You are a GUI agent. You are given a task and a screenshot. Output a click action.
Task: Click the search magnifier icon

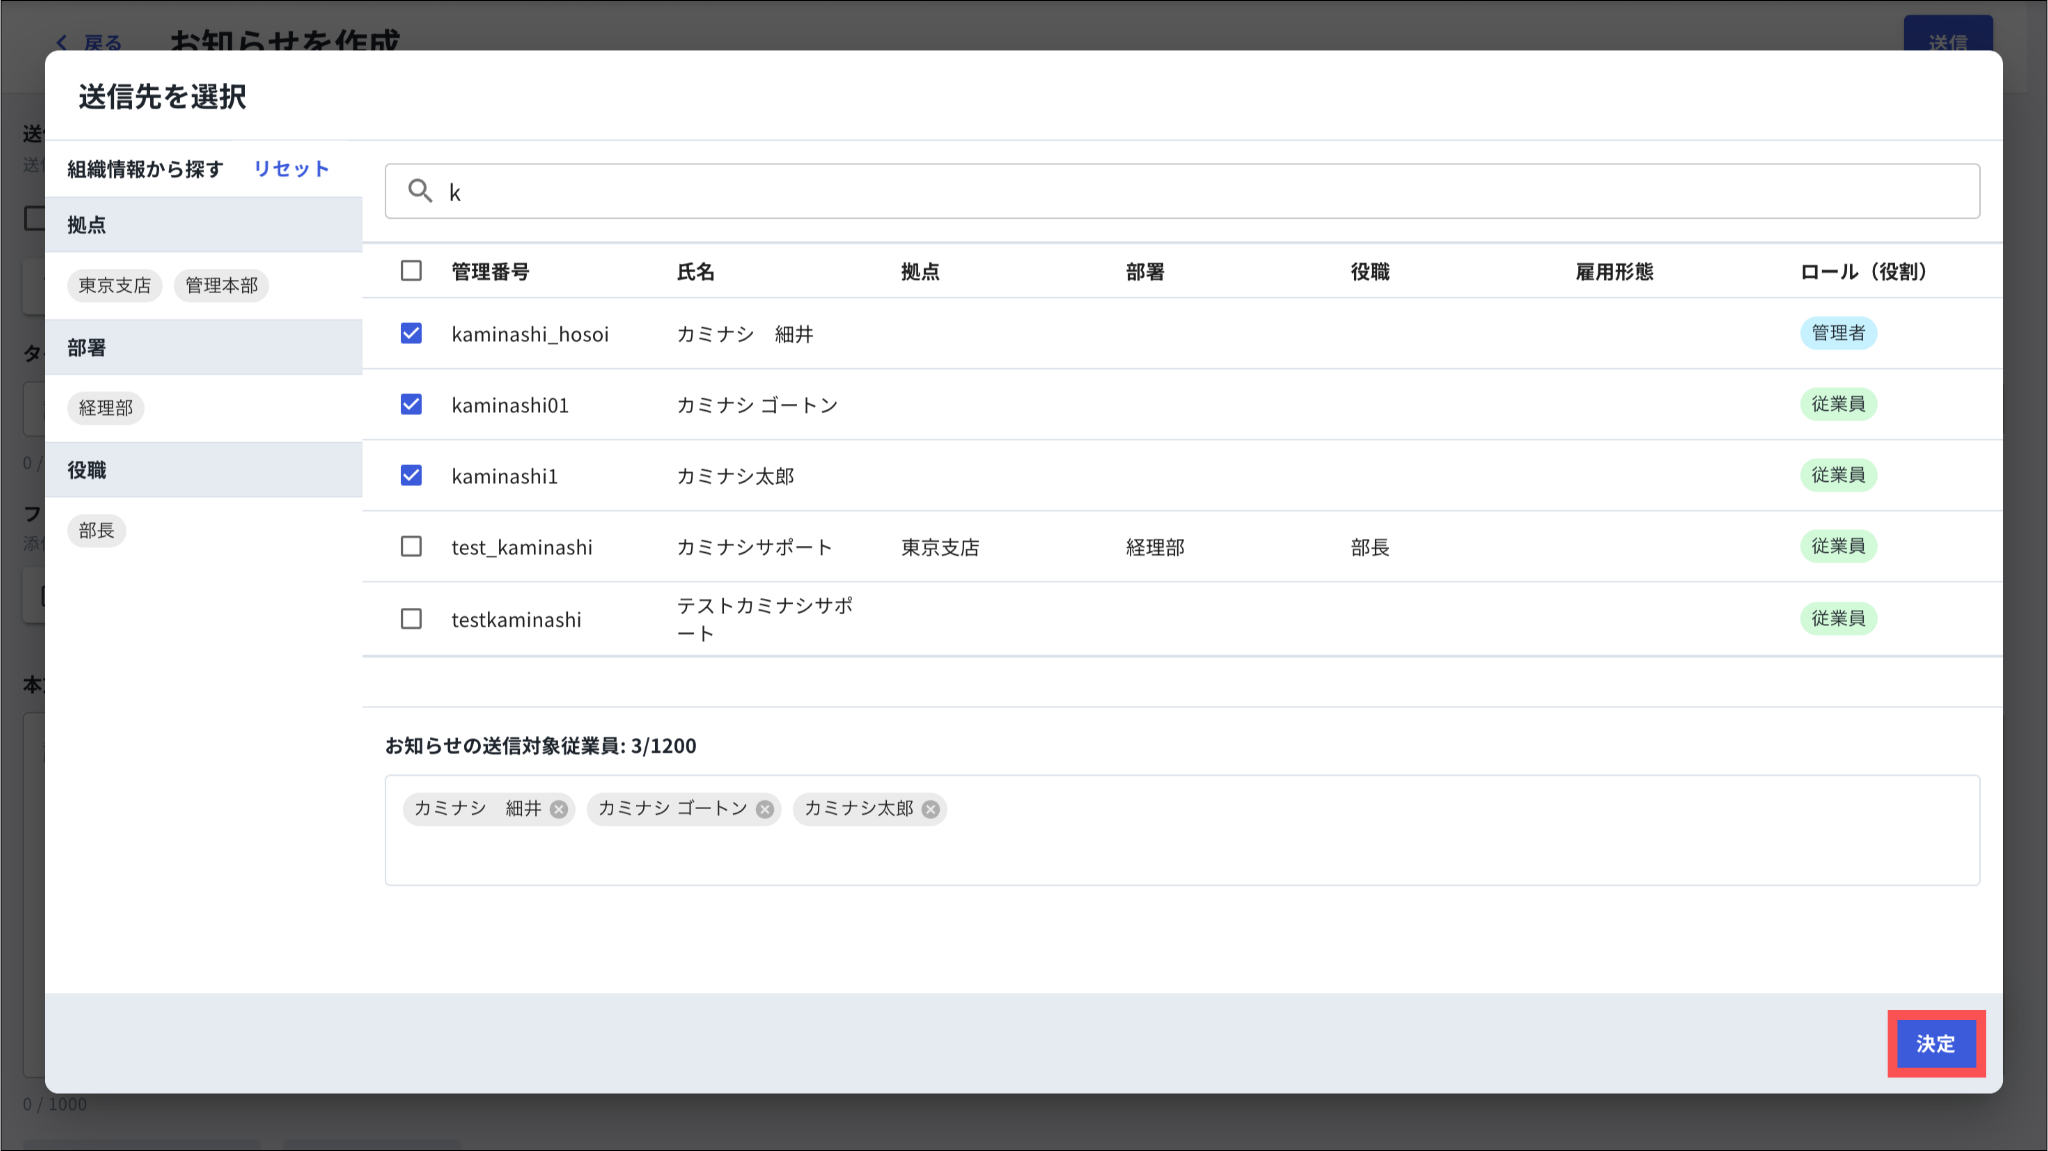[x=420, y=191]
